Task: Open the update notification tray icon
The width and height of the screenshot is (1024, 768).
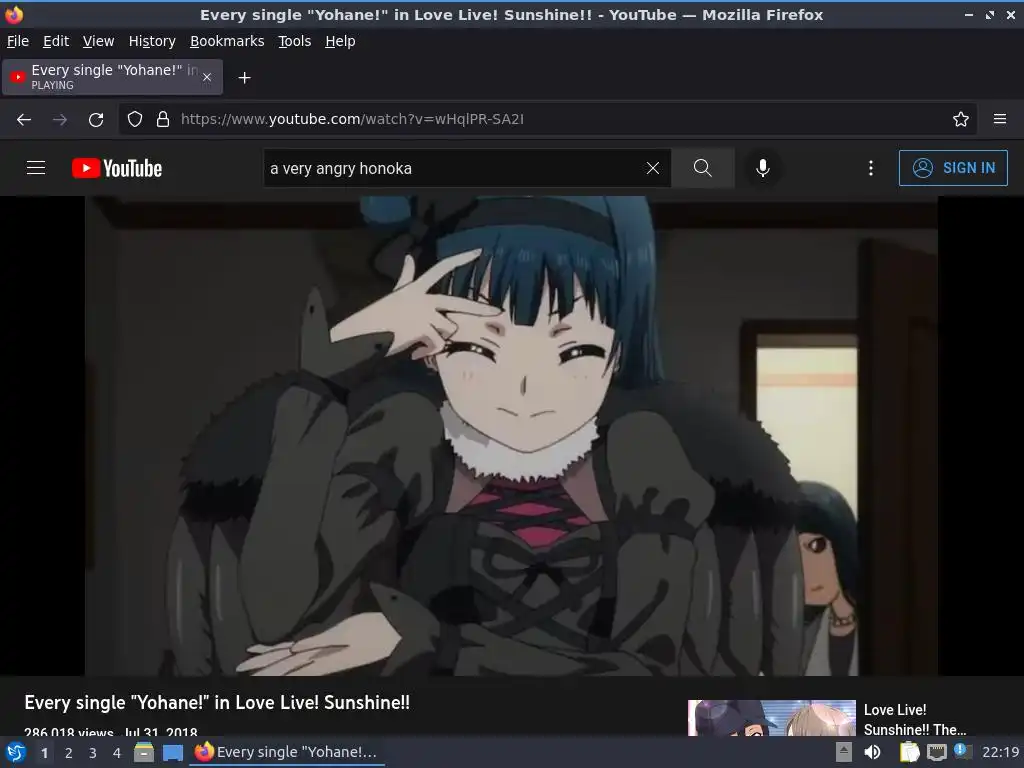Action: (962, 751)
